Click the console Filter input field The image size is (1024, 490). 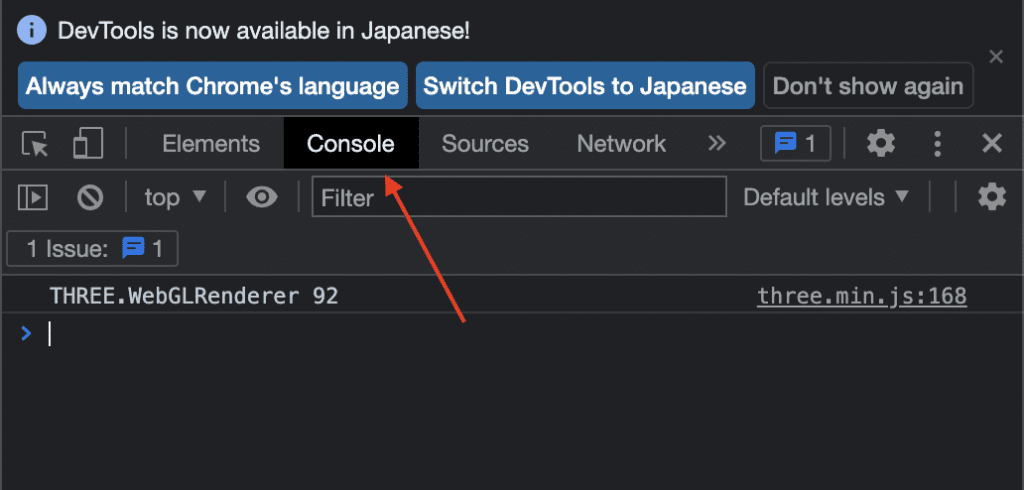[x=519, y=197]
